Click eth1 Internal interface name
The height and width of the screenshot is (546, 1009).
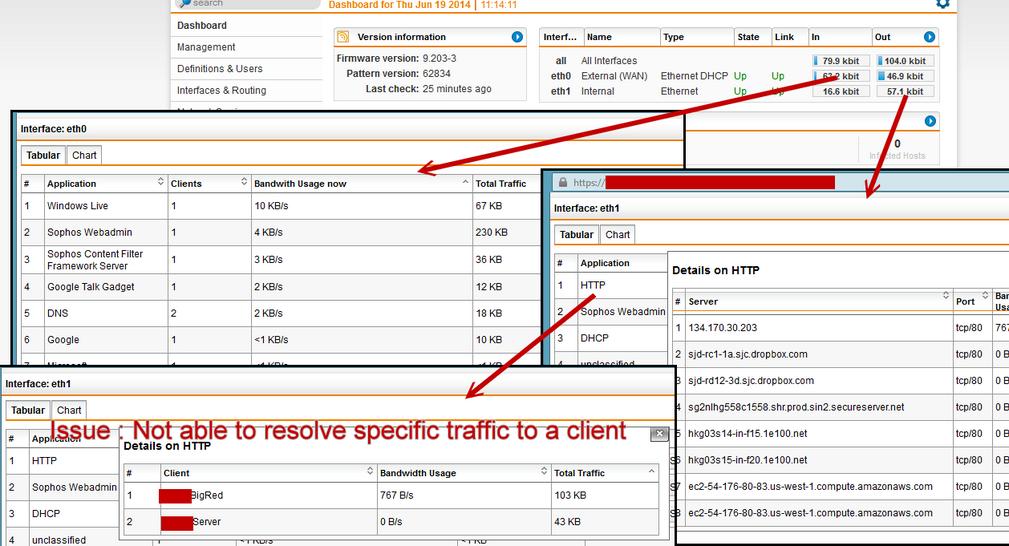tap(597, 91)
